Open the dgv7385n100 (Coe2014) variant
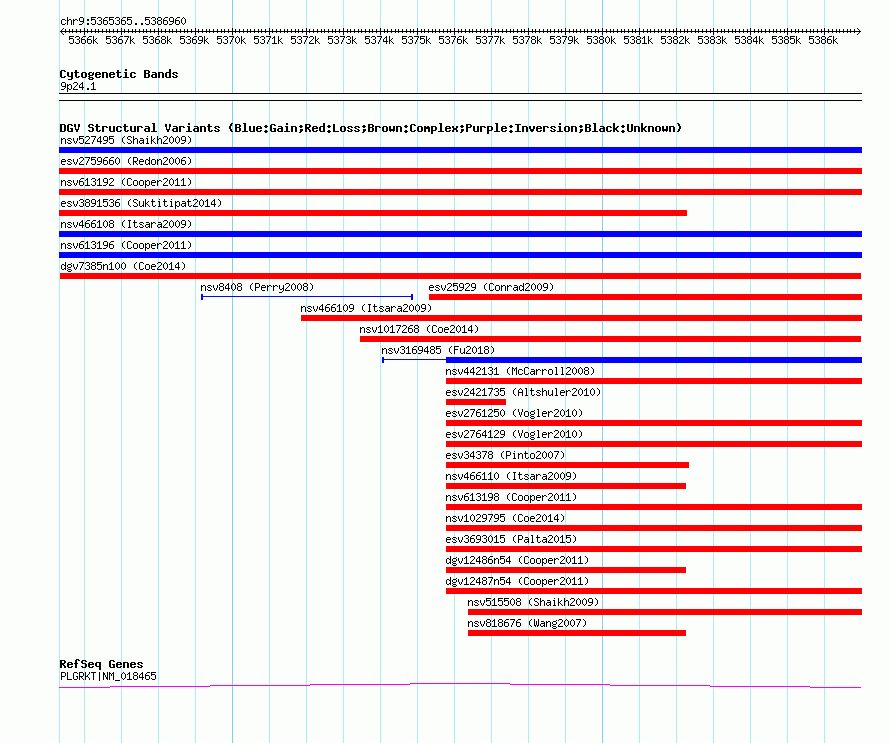 click(123, 266)
